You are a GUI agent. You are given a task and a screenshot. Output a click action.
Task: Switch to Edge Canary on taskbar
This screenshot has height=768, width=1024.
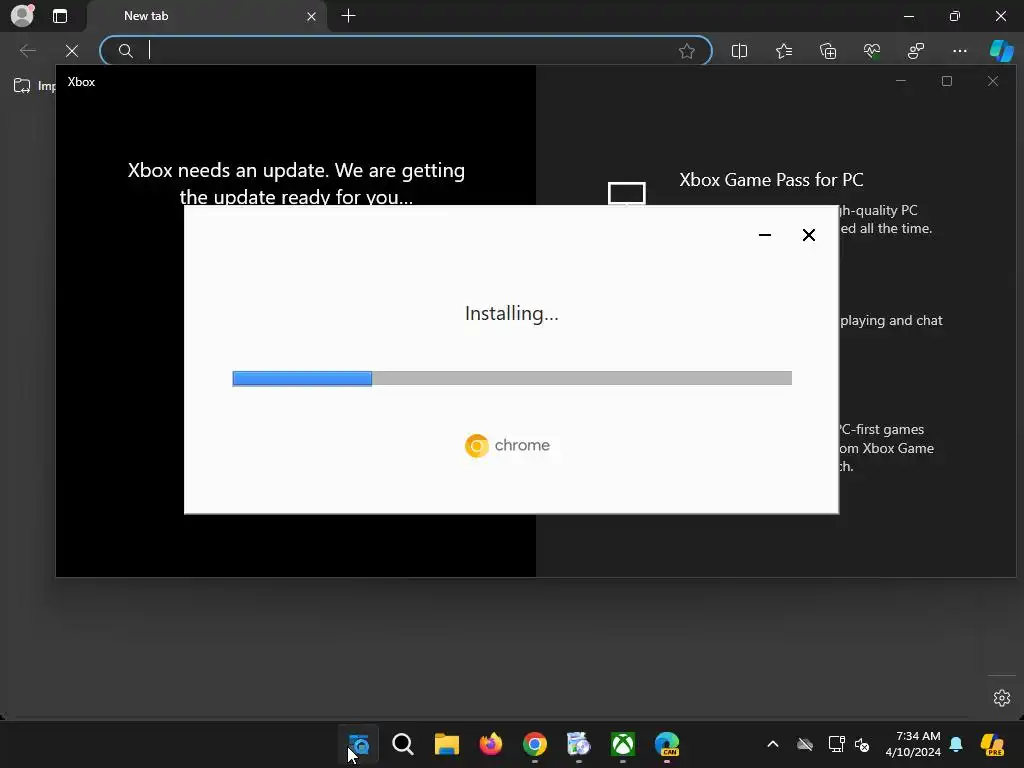point(667,744)
